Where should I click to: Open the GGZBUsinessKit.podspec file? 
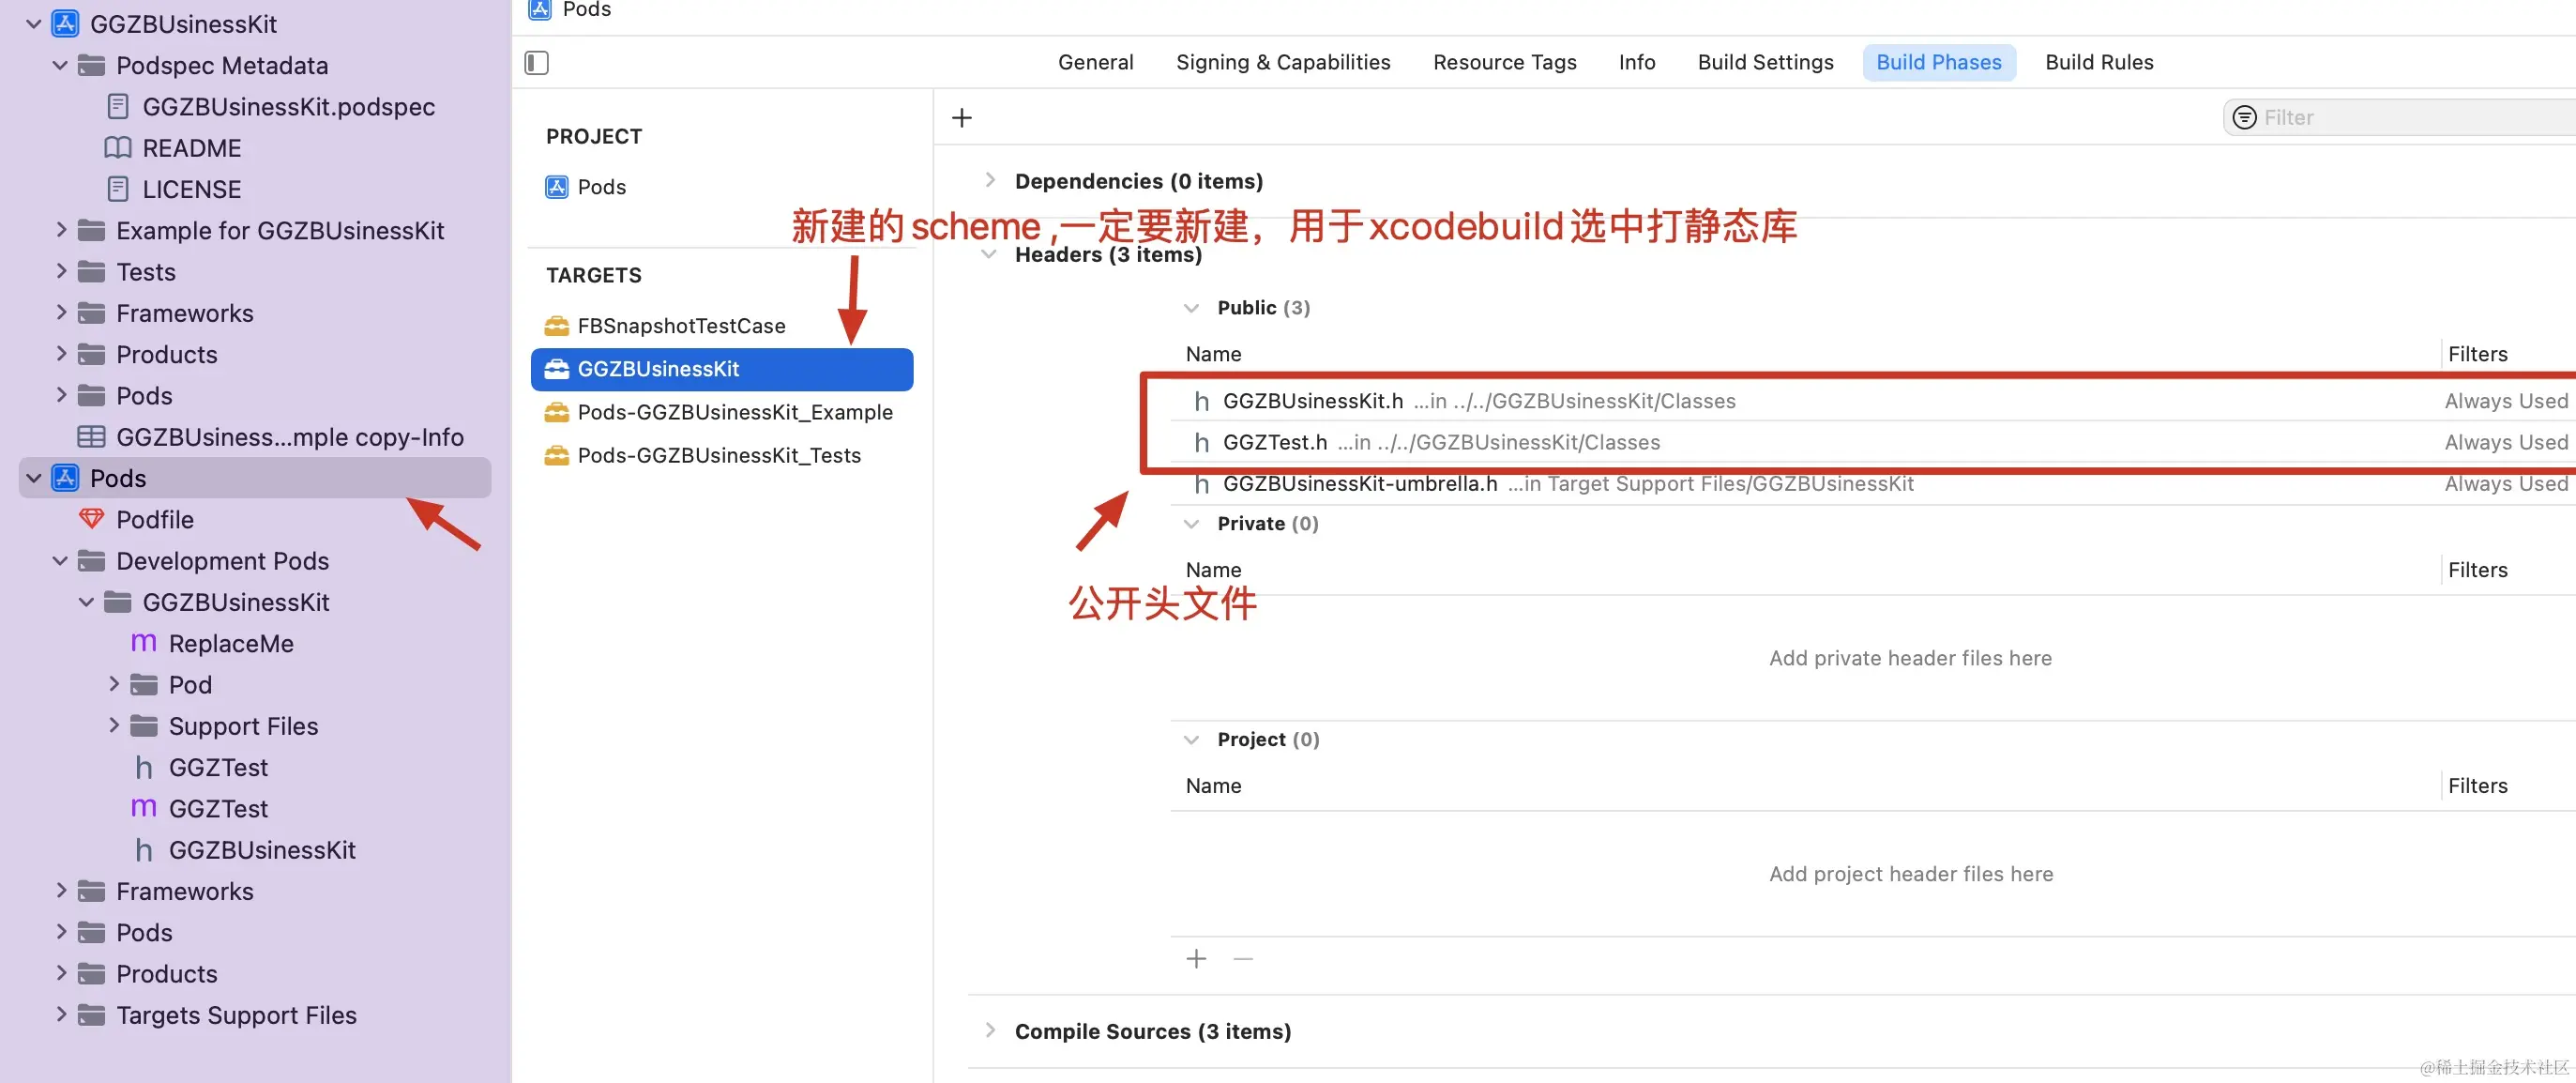[x=288, y=107]
